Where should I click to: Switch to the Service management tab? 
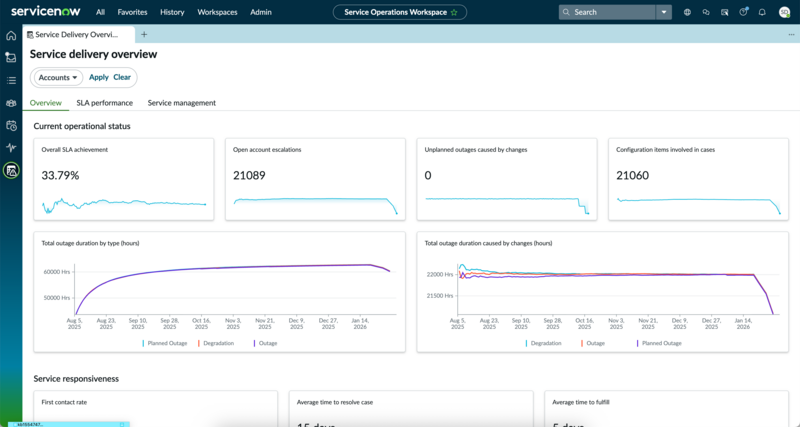pyautogui.click(x=182, y=103)
